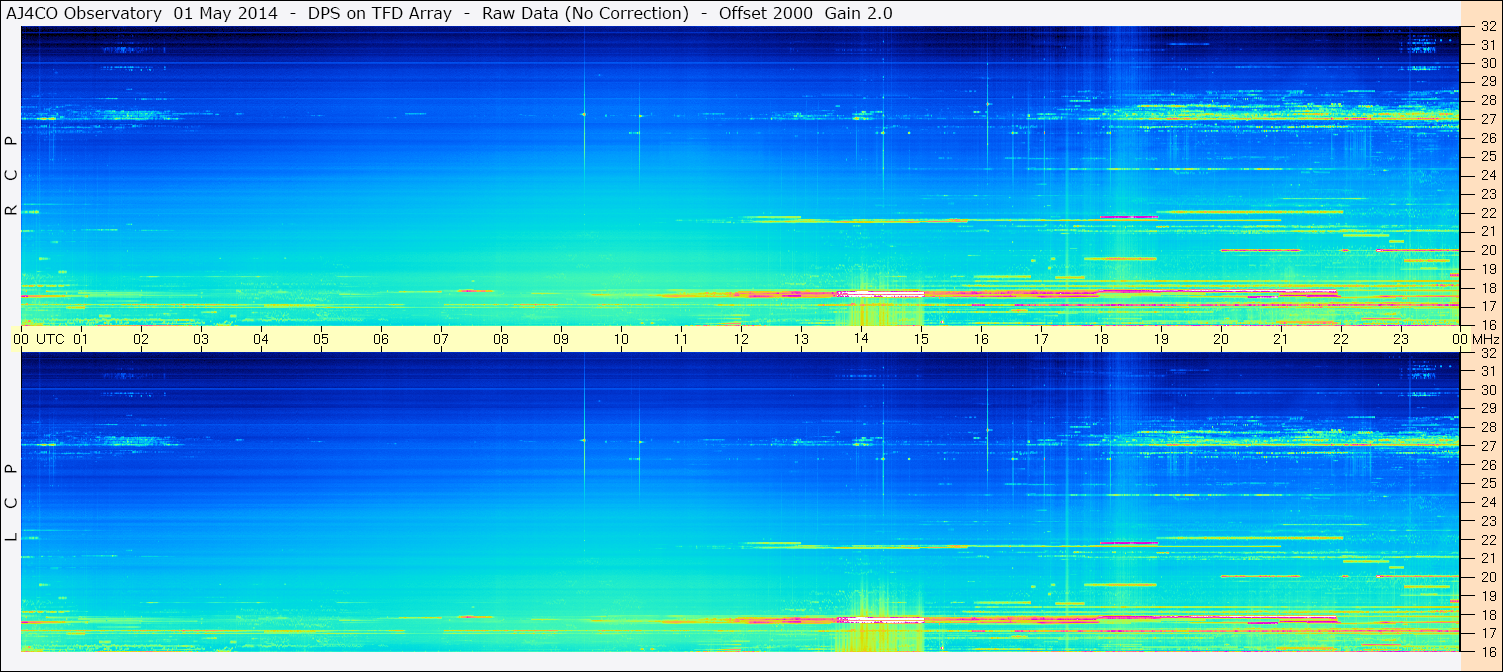The height and width of the screenshot is (672, 1503).
Task: Click the 28 MHz label of the RCP panel
Action: tap(1488, 100)
